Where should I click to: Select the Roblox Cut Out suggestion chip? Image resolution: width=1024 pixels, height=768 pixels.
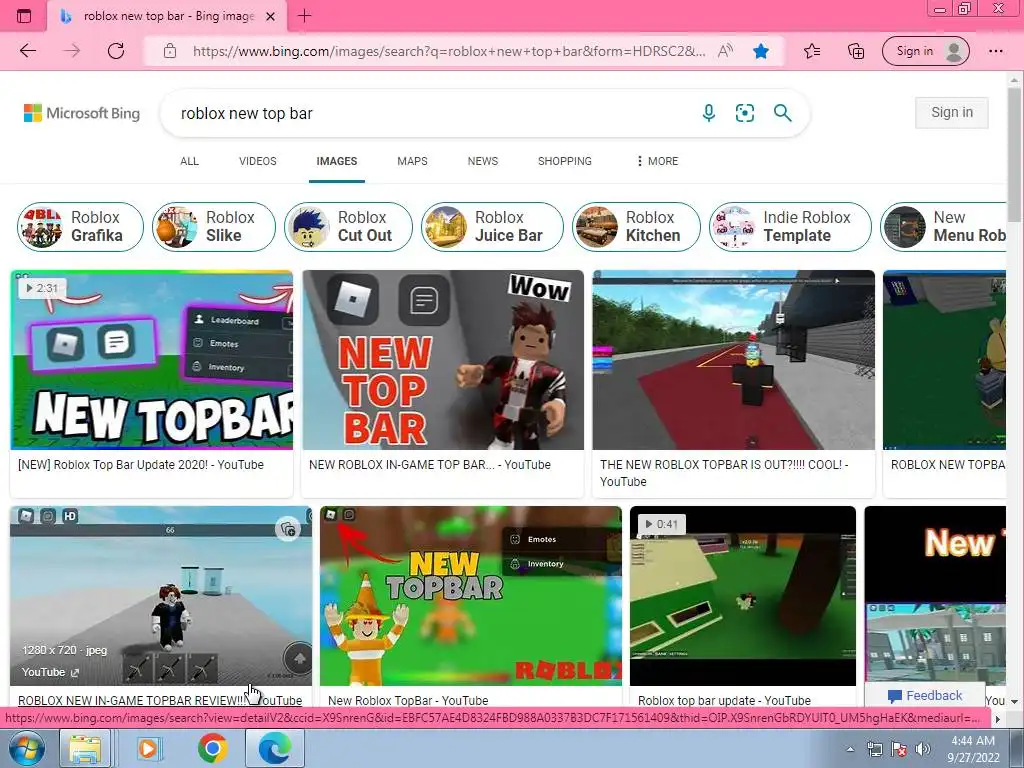(348, 227)
